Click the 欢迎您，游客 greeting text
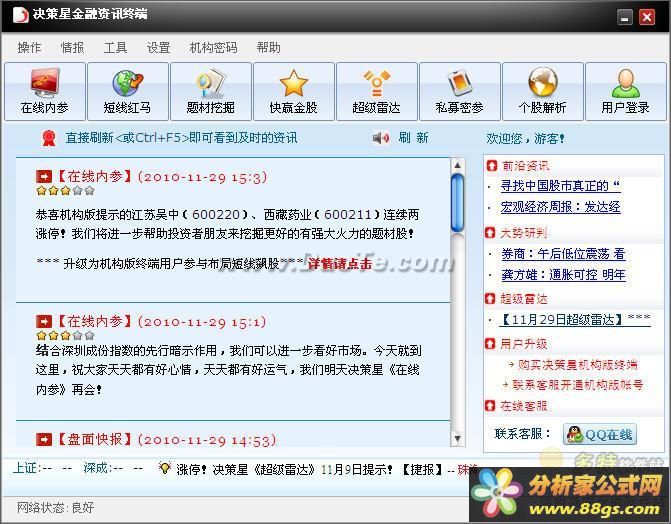This screenshot has width=671, height=524. click(x=525, y=138)
